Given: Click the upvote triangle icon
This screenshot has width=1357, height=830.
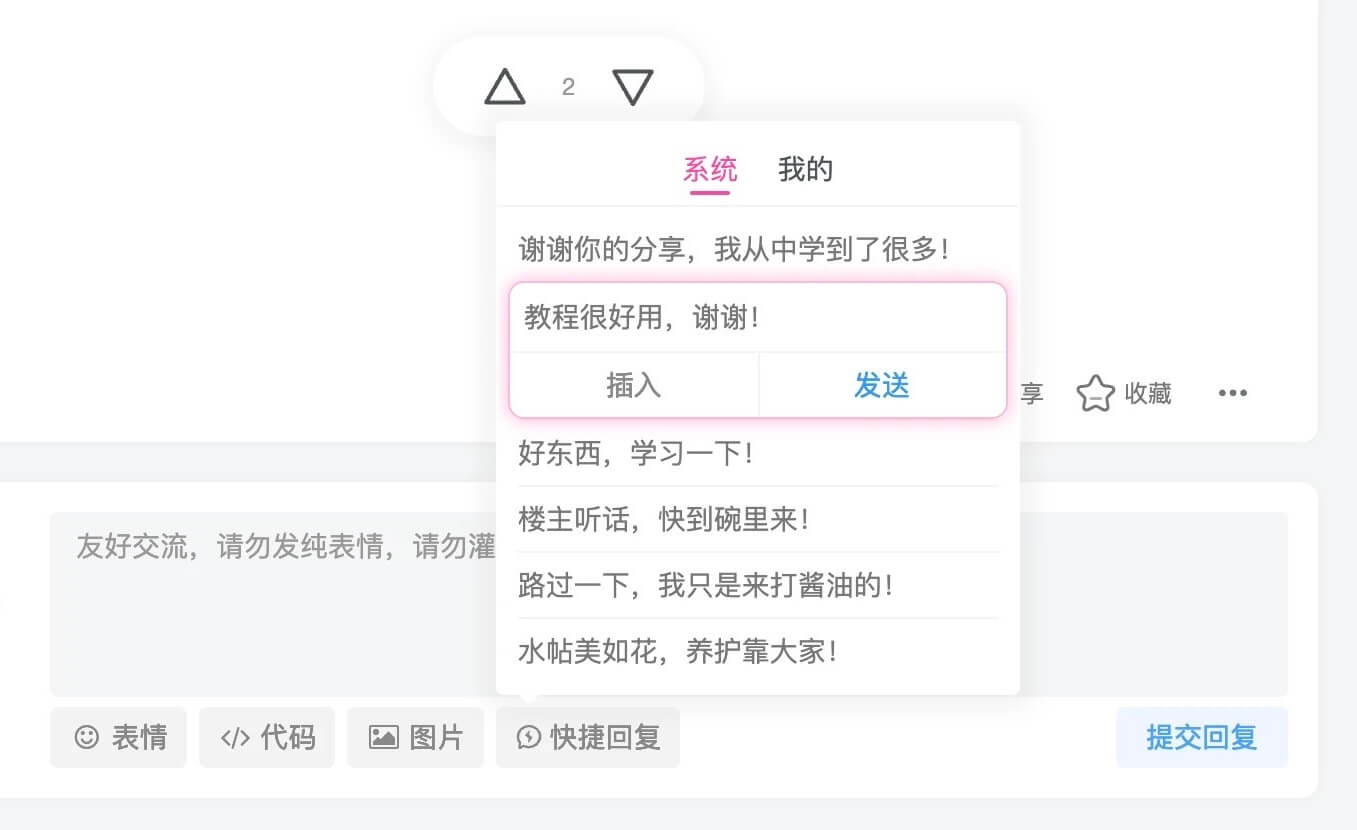Looking at the screenshot, I should (x=505, y=87).
